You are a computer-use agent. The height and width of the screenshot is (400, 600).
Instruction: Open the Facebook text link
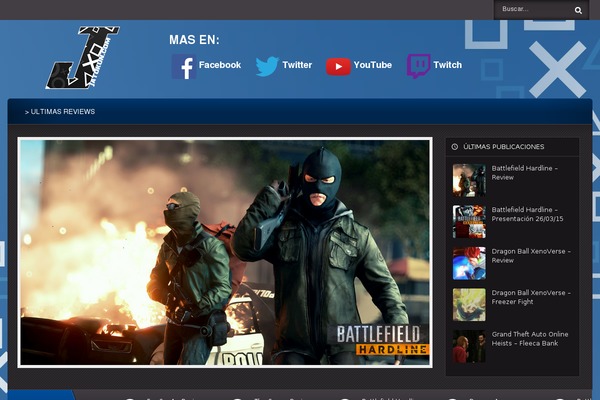220,65
